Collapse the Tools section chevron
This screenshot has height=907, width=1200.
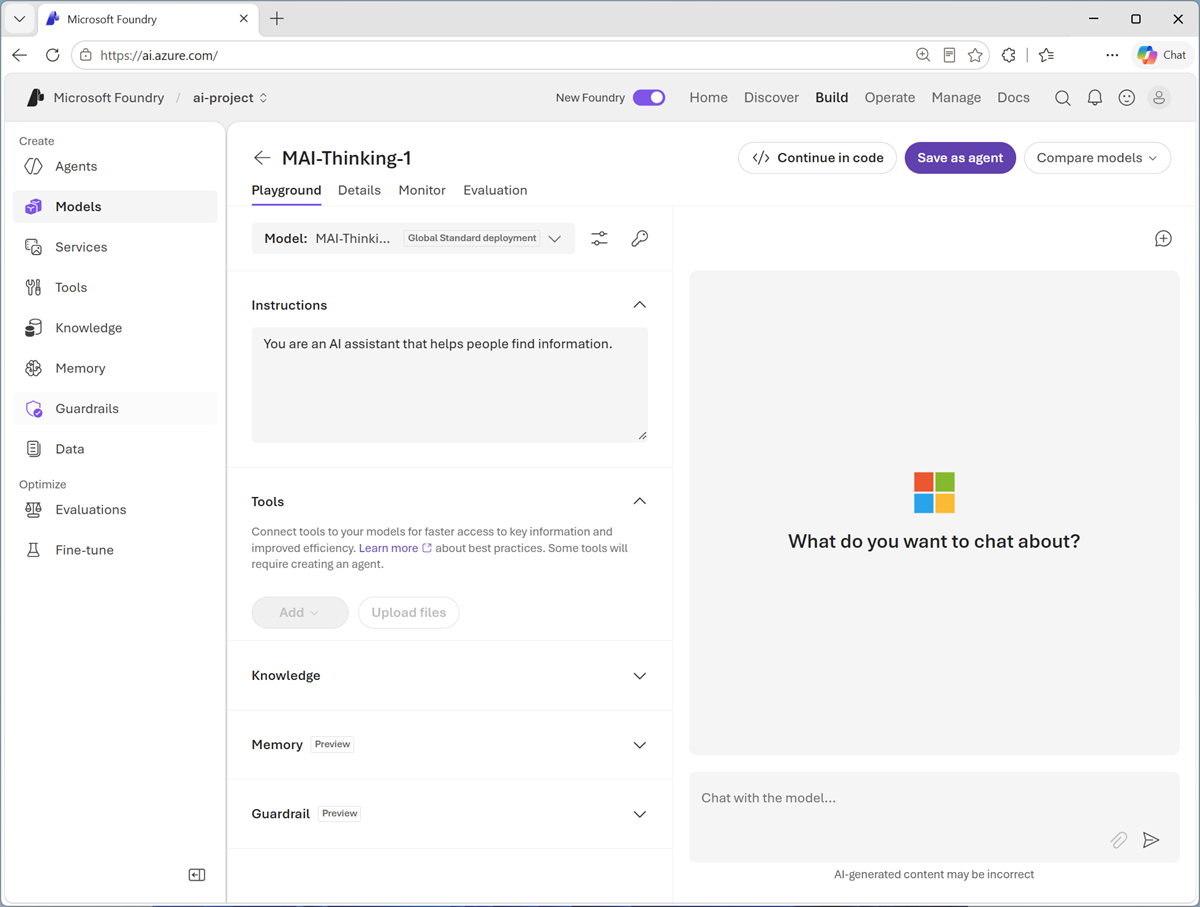(x=640, y=501)
